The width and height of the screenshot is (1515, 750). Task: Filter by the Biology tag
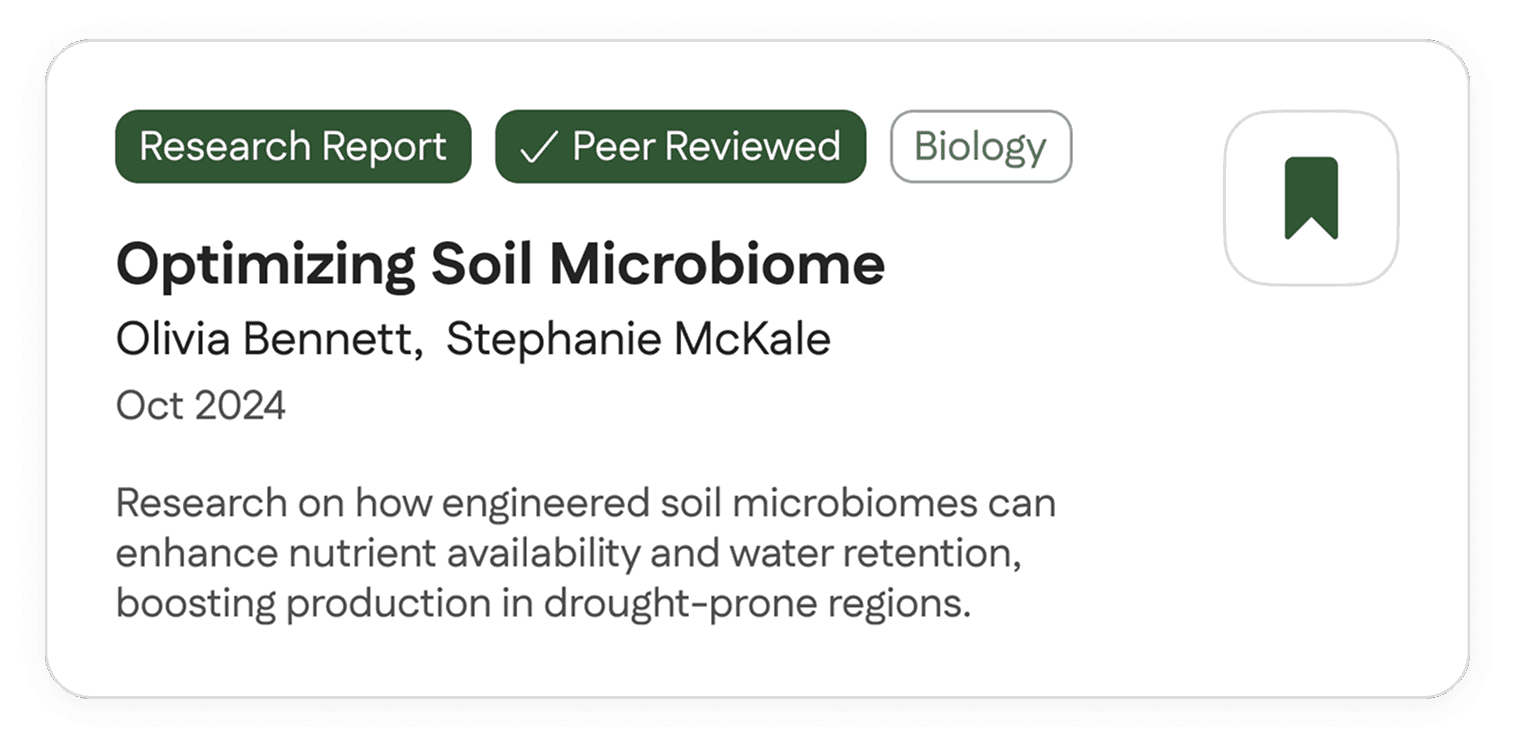[980, 147]
